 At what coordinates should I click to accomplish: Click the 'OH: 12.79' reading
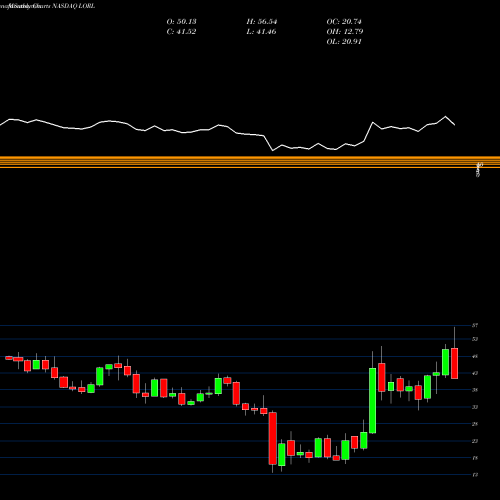click(x=345, y=31)
